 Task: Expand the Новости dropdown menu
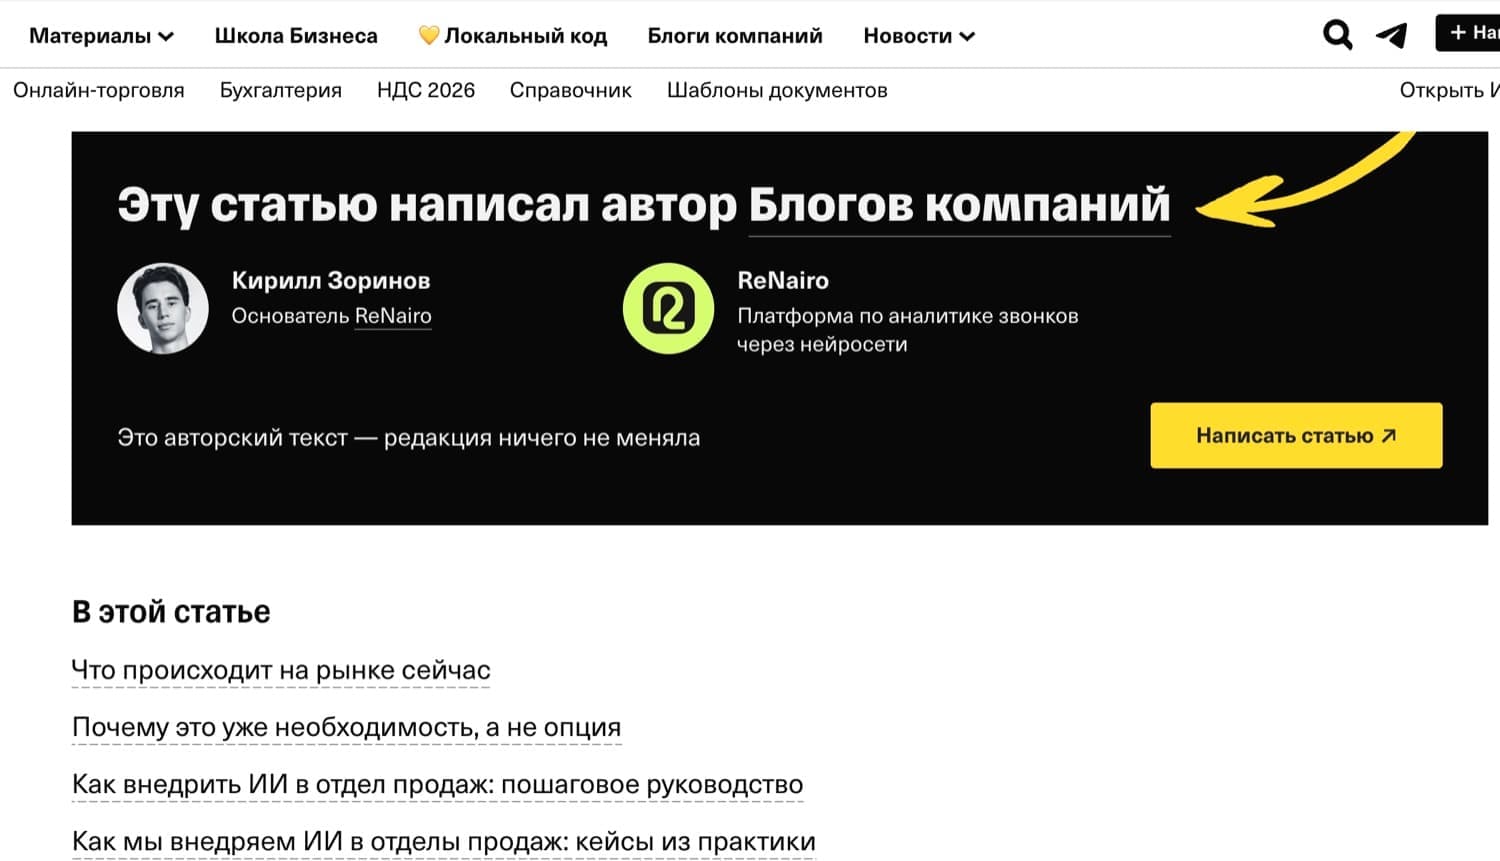(919, 36)
